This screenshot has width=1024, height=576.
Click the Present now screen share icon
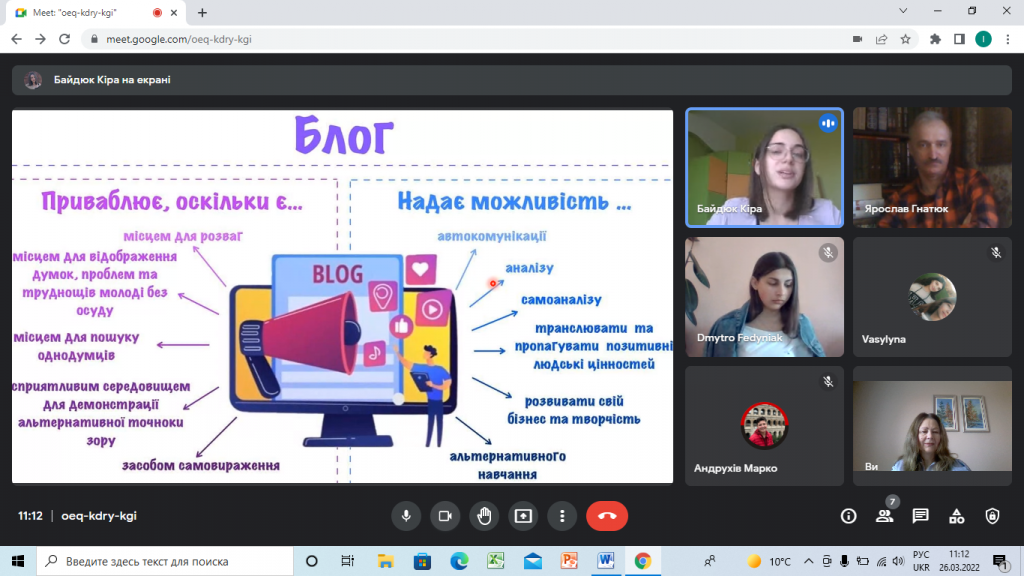pyautogui.click(x=523, y=516)
